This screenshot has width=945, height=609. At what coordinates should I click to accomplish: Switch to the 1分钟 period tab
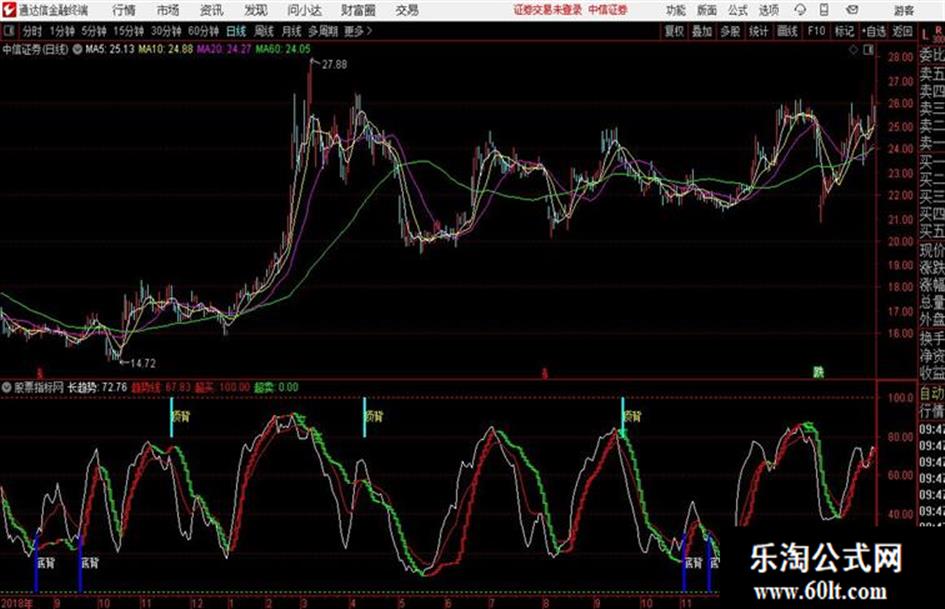[61, 31]
